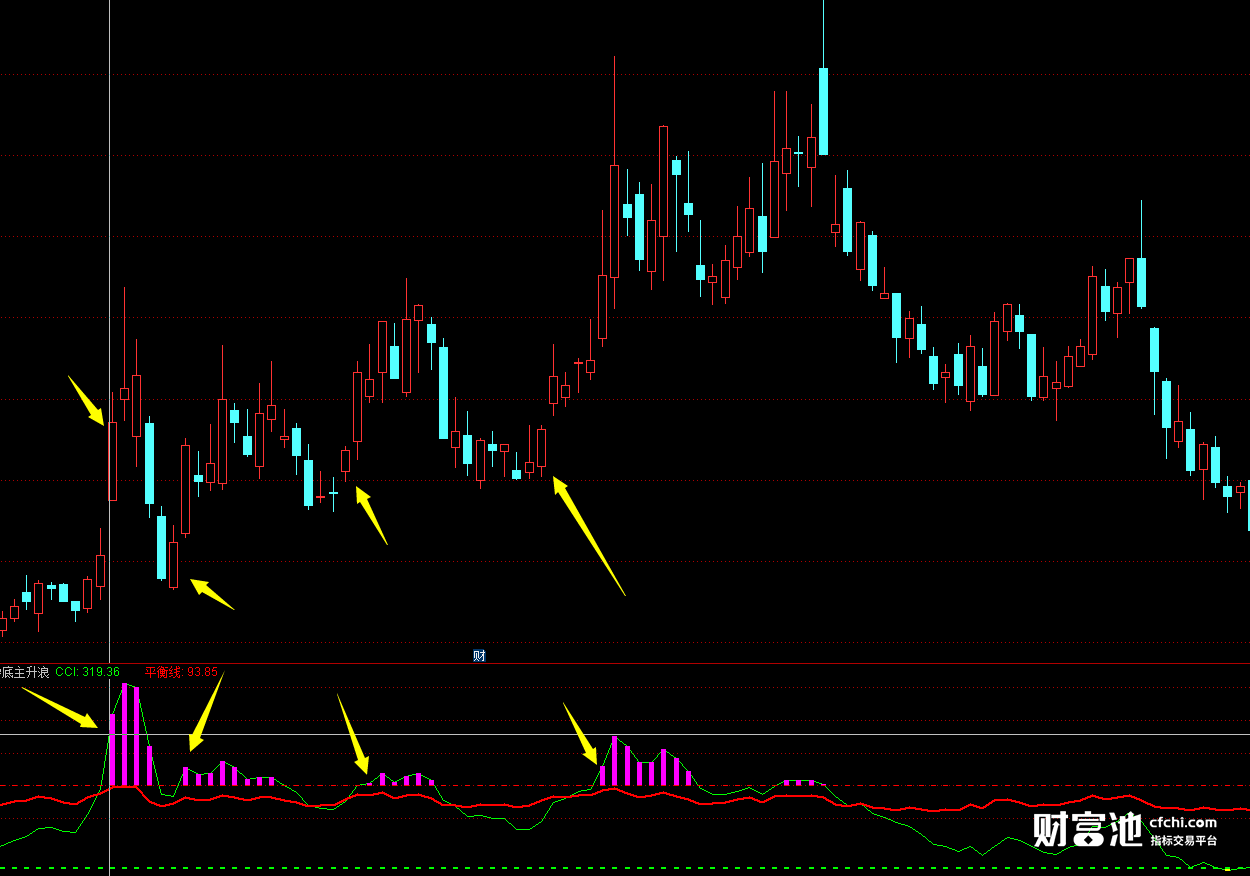This screenshot has height=876, width=1250.
Task: Select the 底主升浪 indicator name label
Action: pyautogui.click(x=24, y=672)
